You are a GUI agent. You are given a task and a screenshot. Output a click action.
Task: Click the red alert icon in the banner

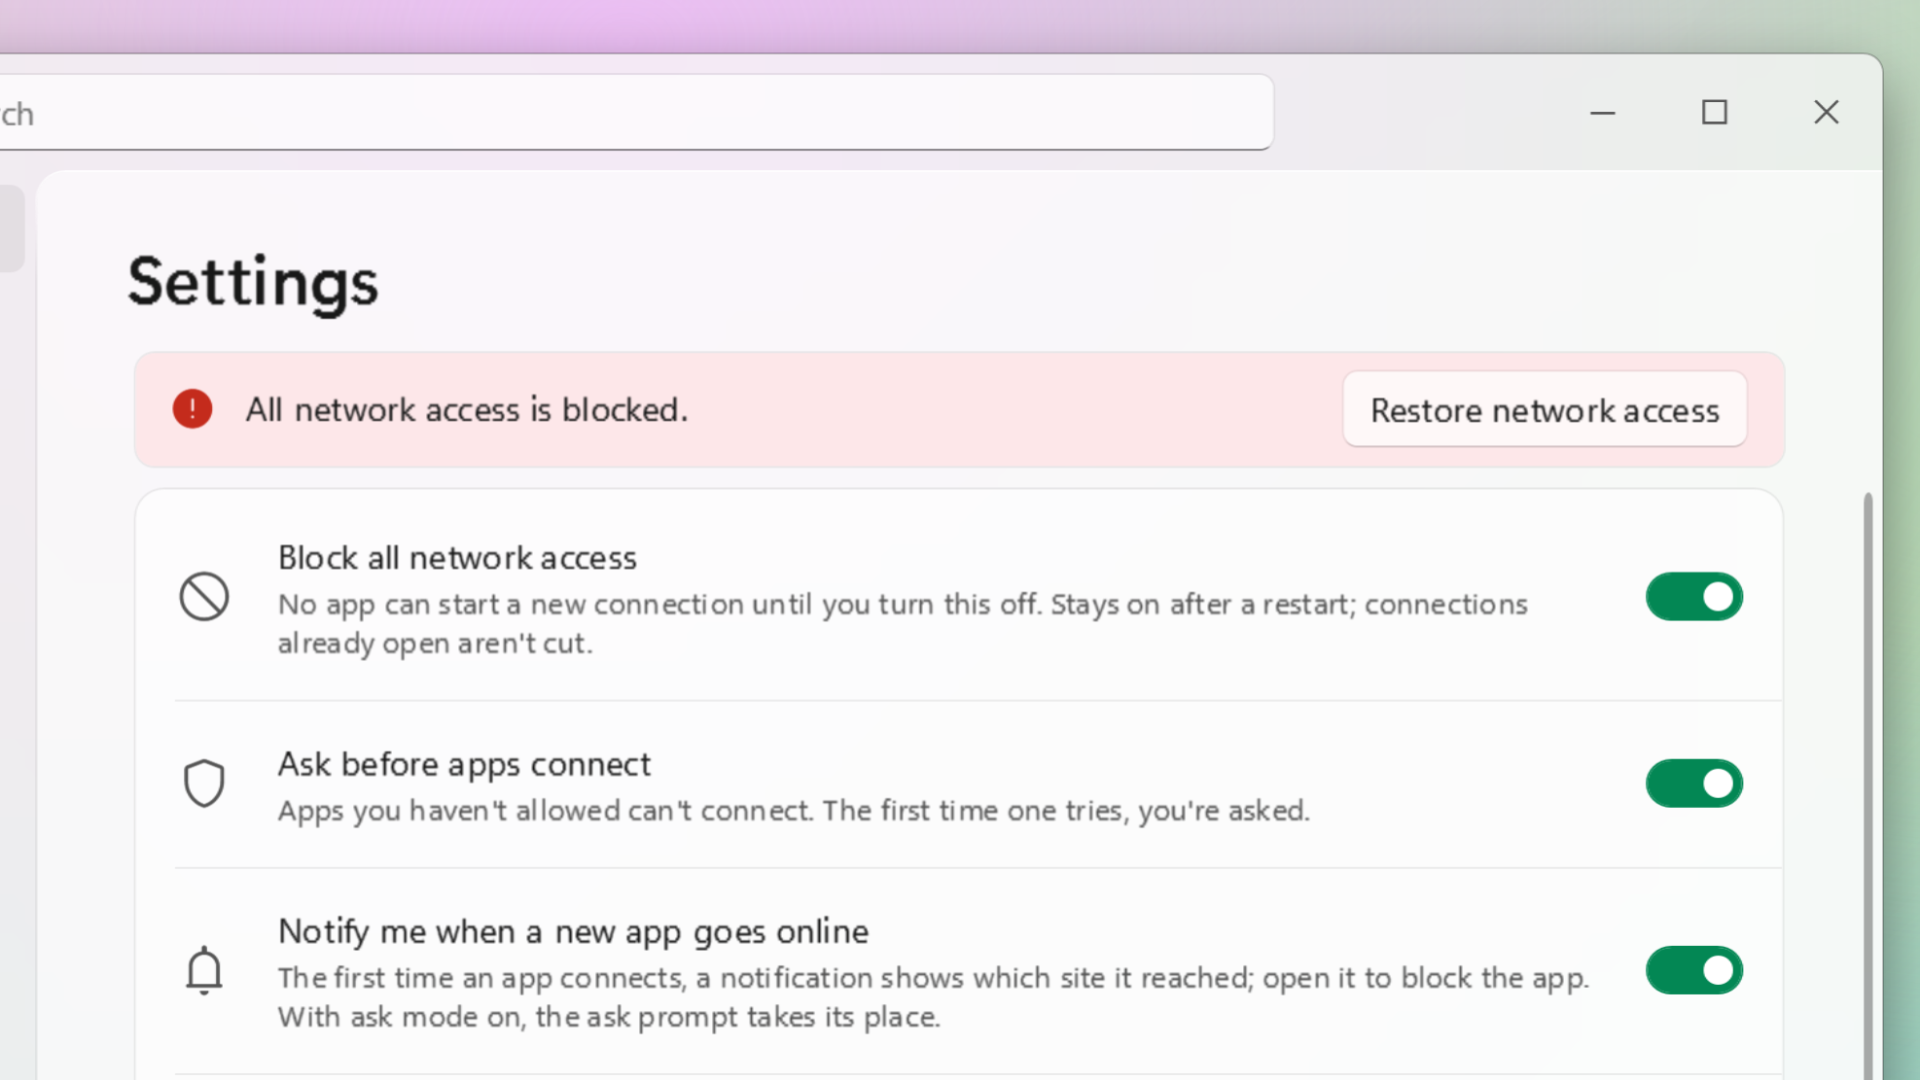point(192,409)
